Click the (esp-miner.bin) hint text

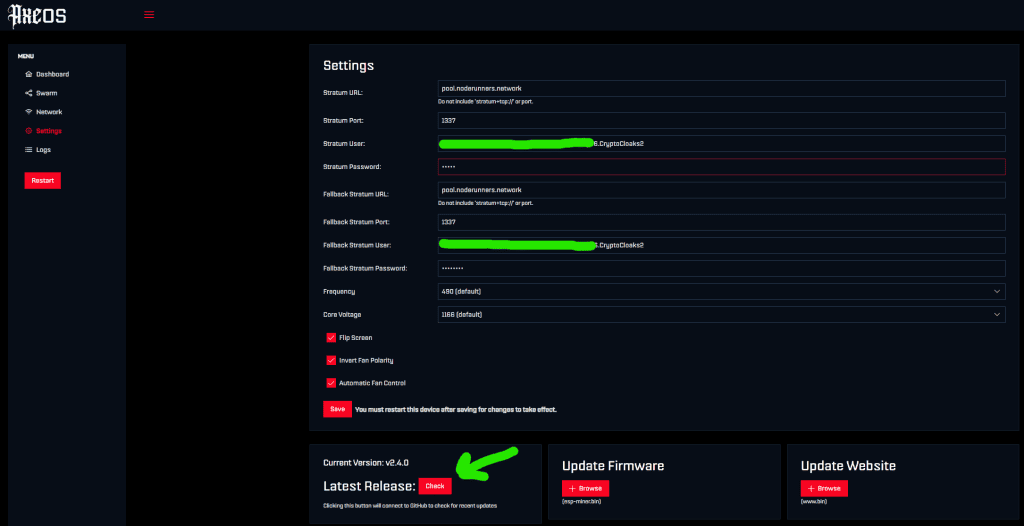click(581, 502)
